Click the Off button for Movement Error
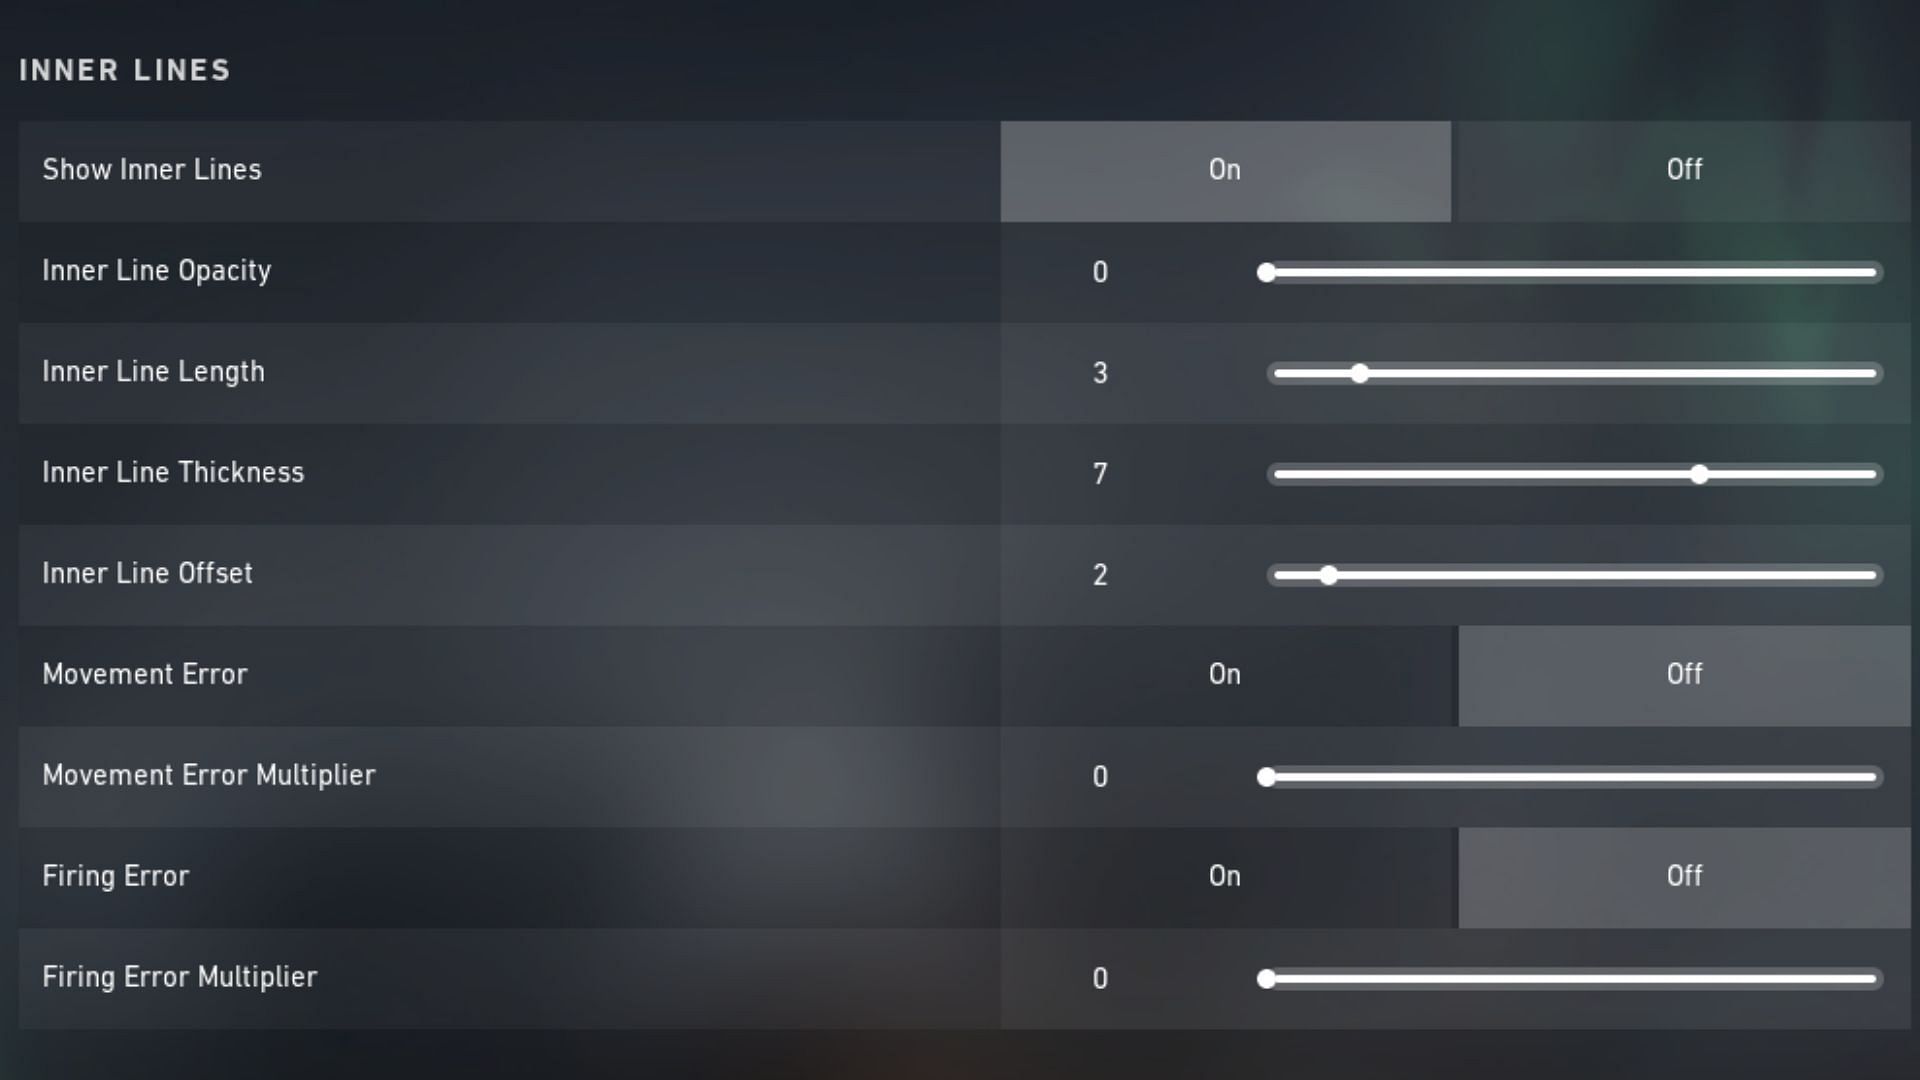The image size is (1920, 1080). pyautogui.click(x=1683, y=675)
